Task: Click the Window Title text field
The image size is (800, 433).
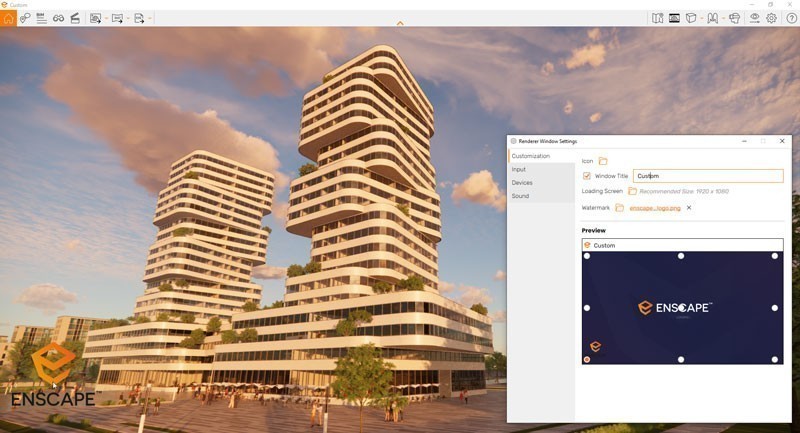Action: point(707,176)
